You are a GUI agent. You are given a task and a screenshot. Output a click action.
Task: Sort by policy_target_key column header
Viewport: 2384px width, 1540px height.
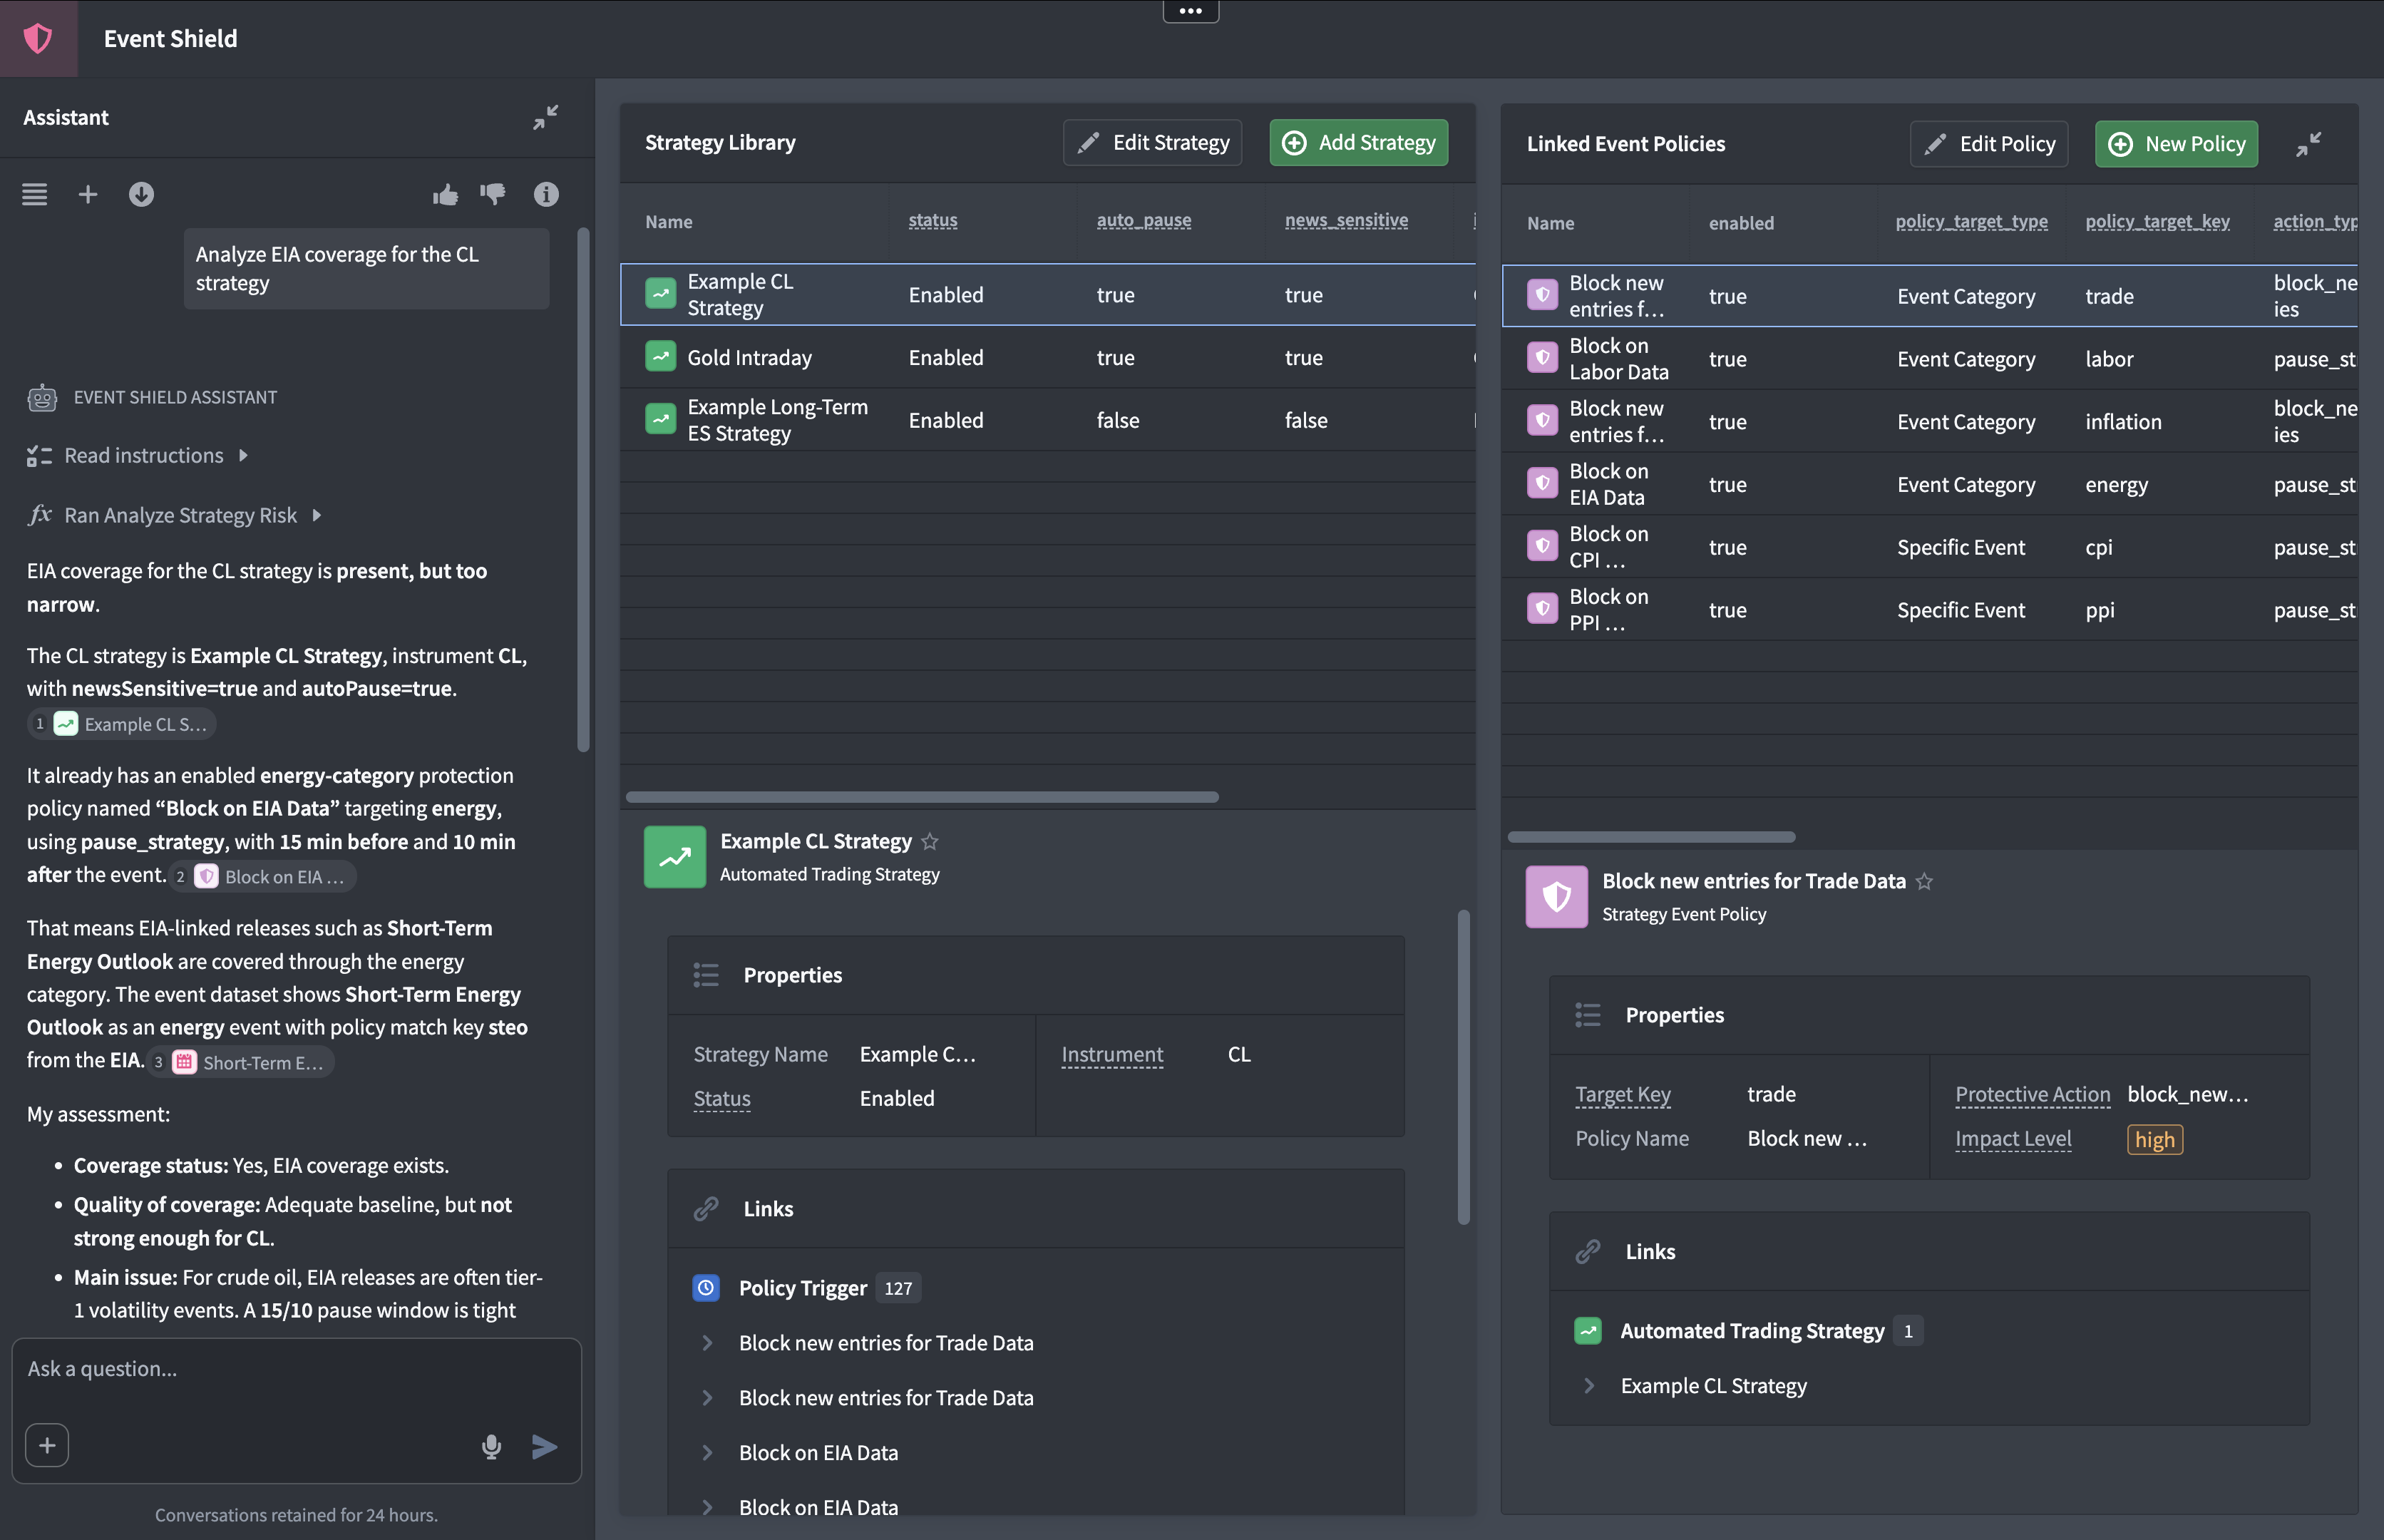(2157, 222)
